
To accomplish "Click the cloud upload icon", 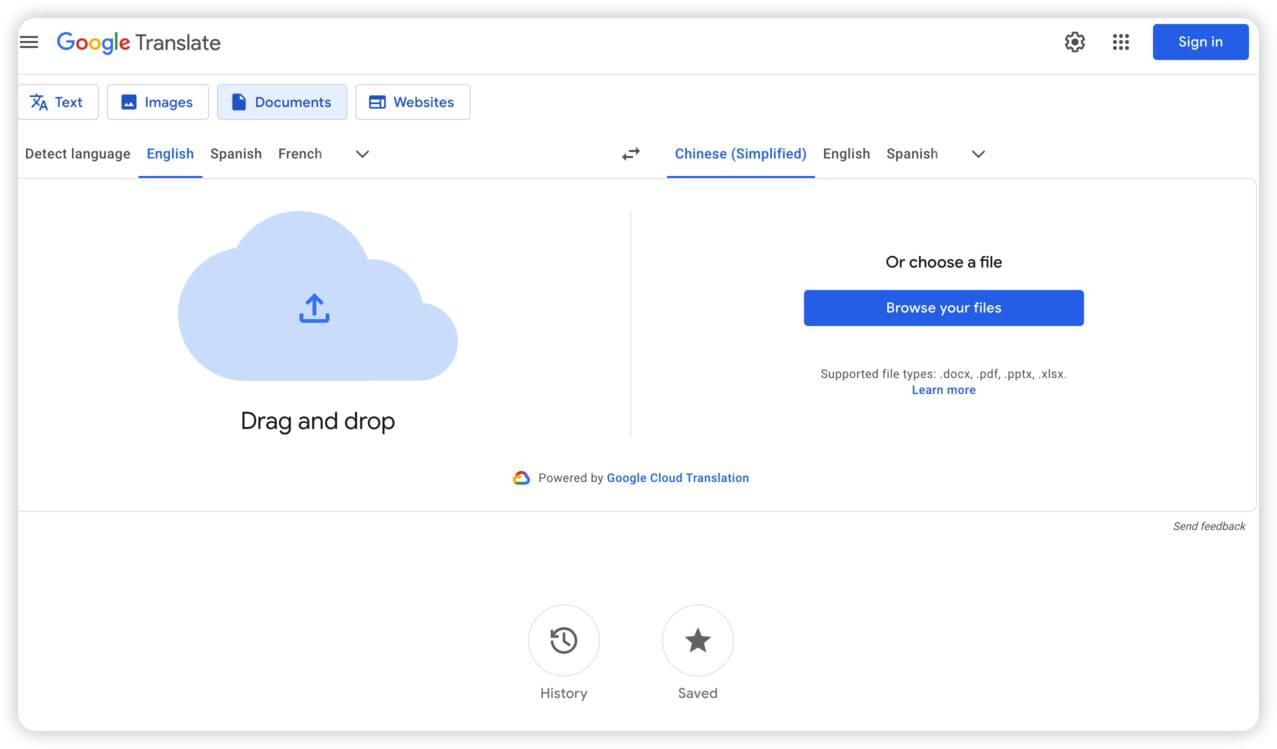I will (314, 308).
